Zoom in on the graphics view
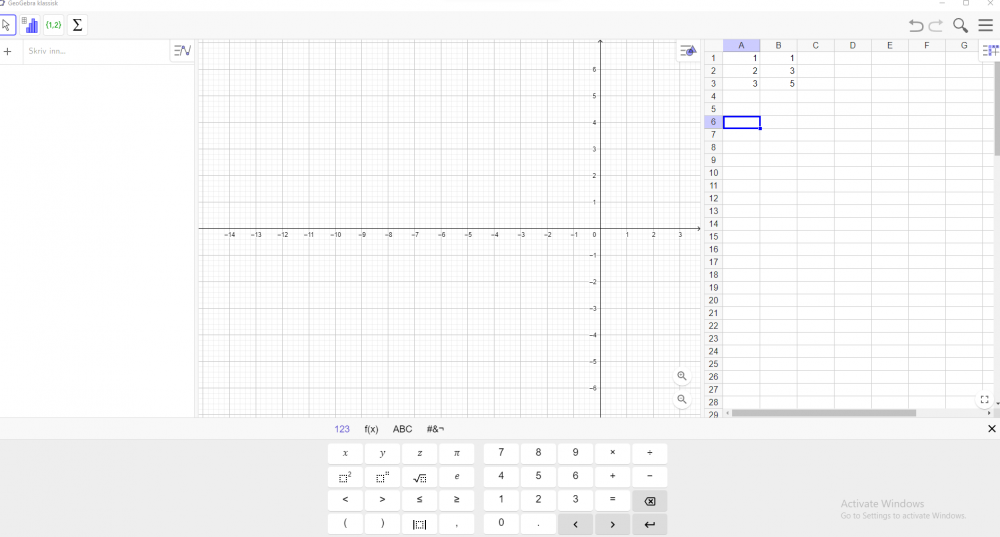 point(682,376)
